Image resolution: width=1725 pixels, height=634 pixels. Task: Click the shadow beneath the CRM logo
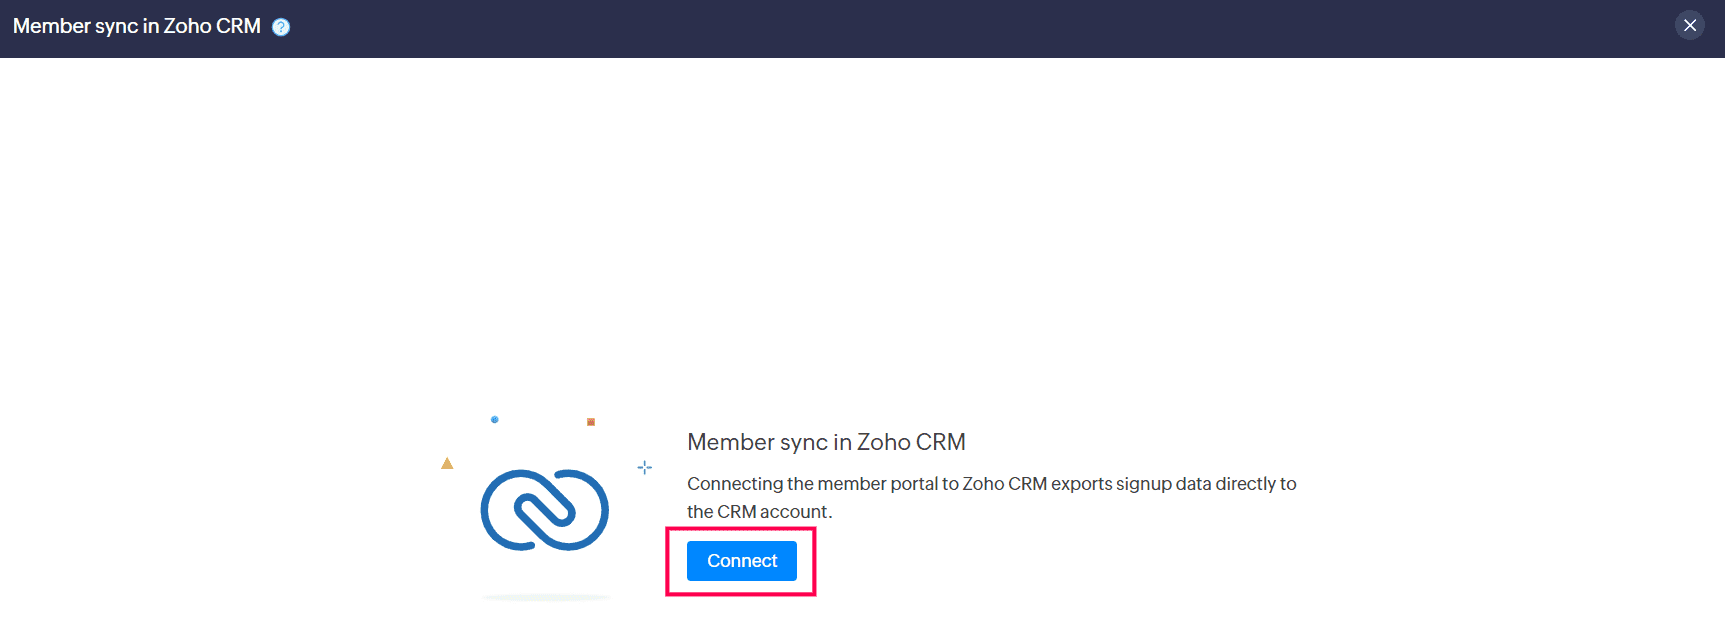coord(546,597)
